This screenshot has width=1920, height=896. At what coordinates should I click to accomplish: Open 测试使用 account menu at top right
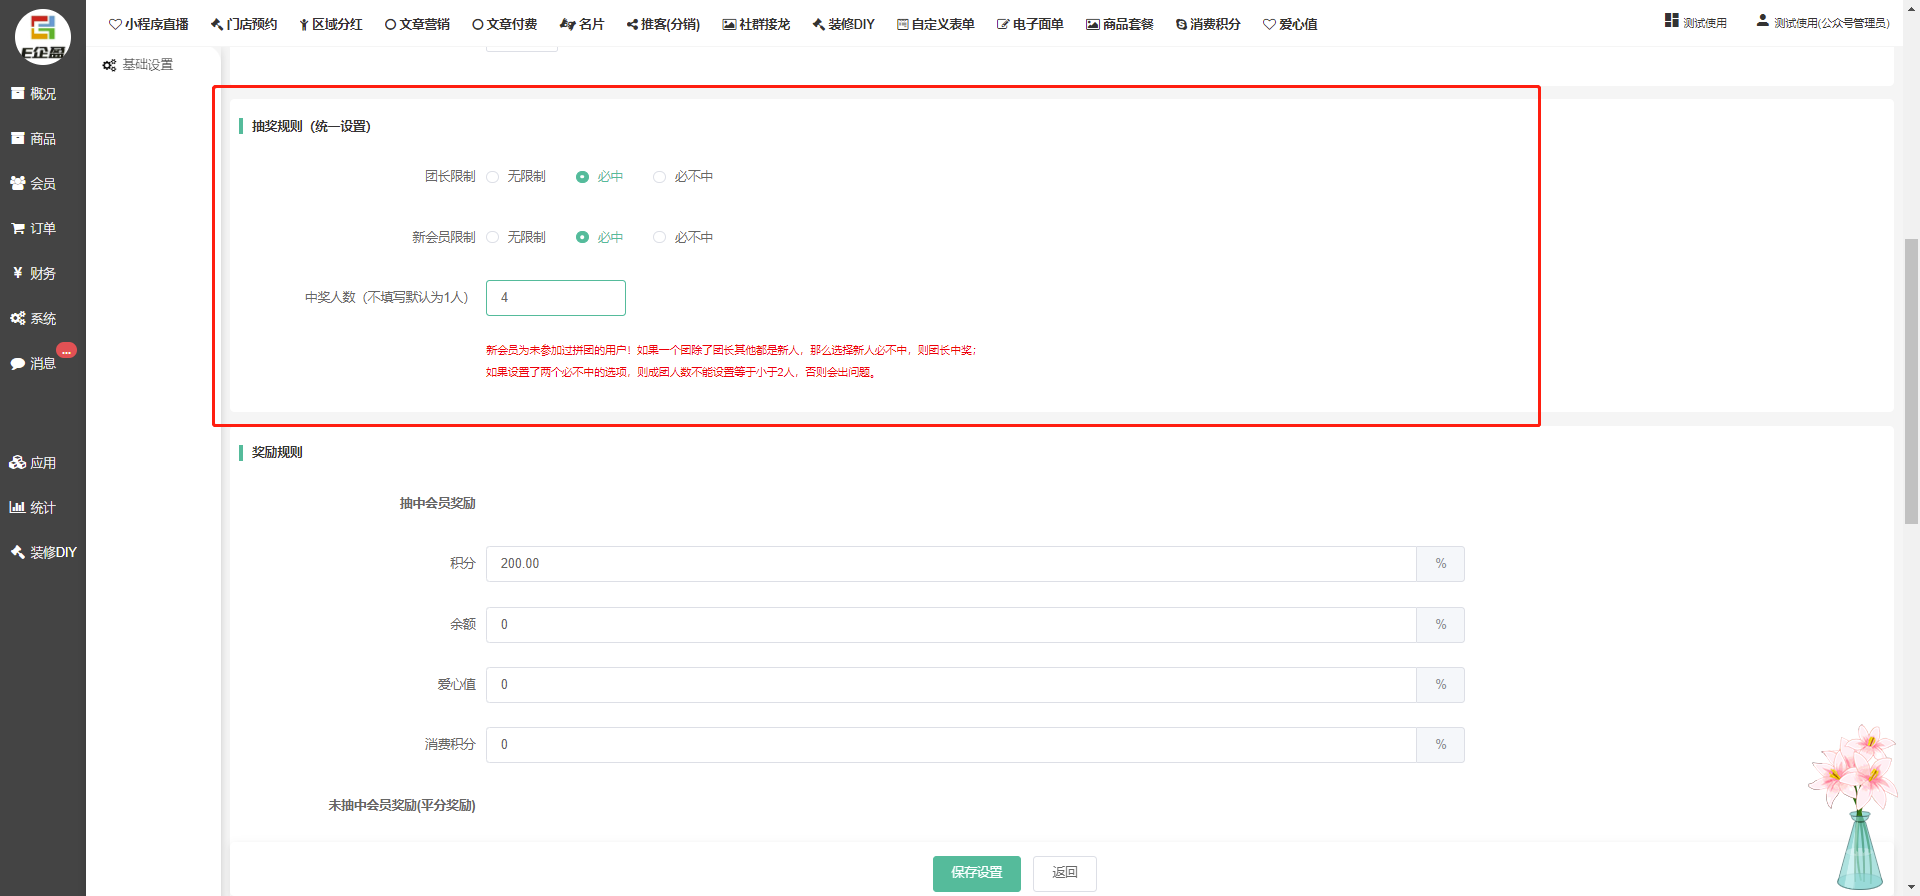(x=1696, y=22)
